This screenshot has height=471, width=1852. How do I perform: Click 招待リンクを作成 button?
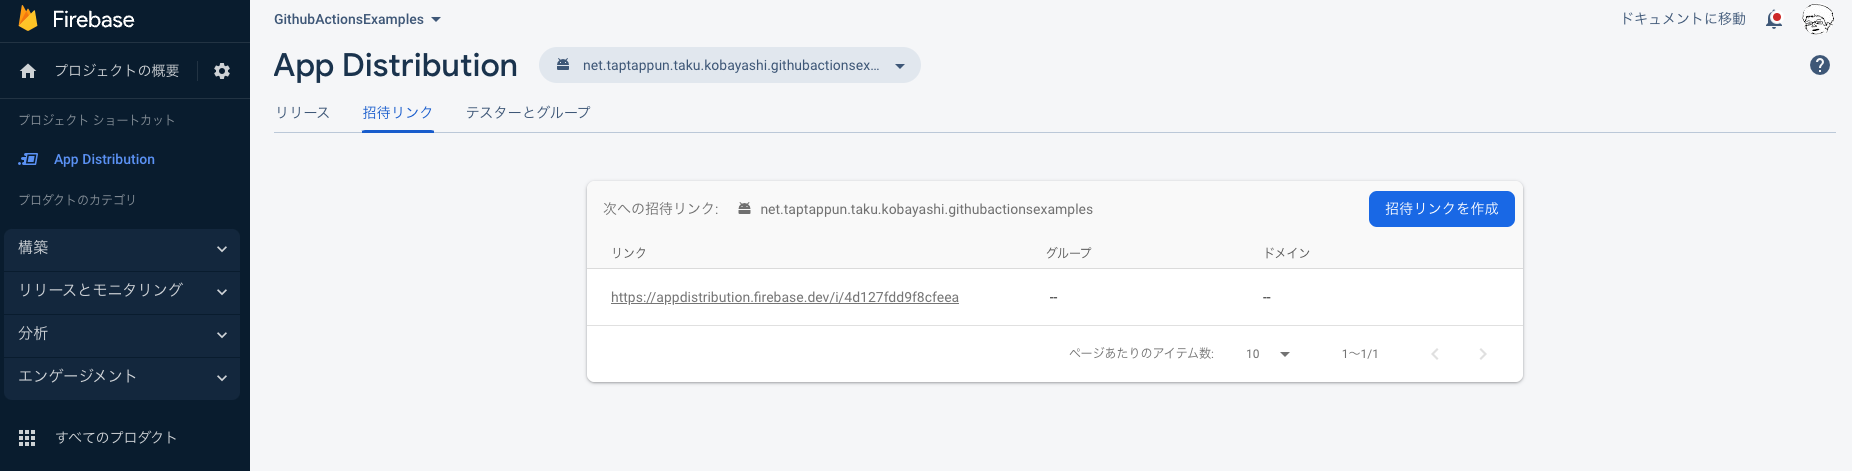pos(1442,209)
